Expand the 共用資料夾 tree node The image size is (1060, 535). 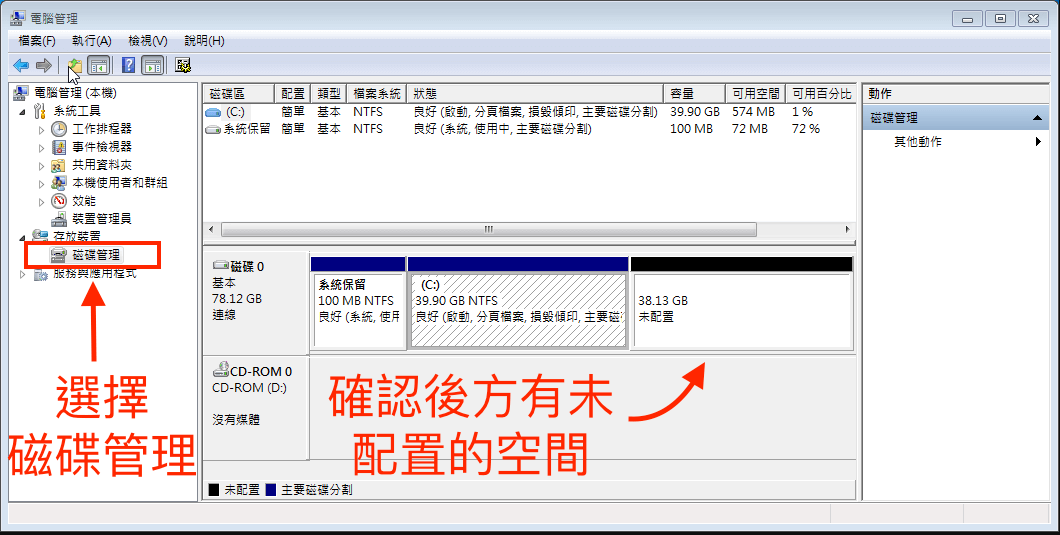tap(41, 165)
